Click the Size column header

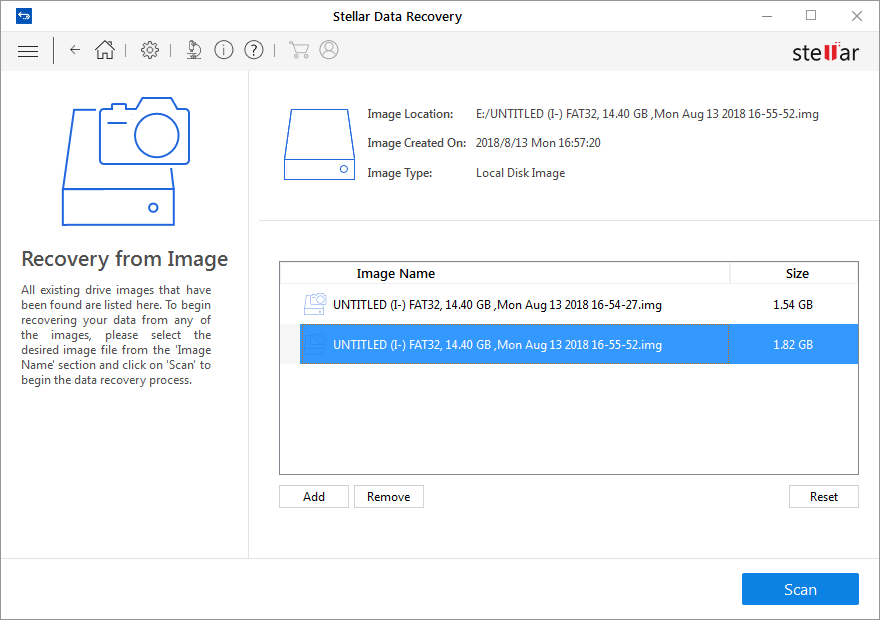[x=797, y=273]
